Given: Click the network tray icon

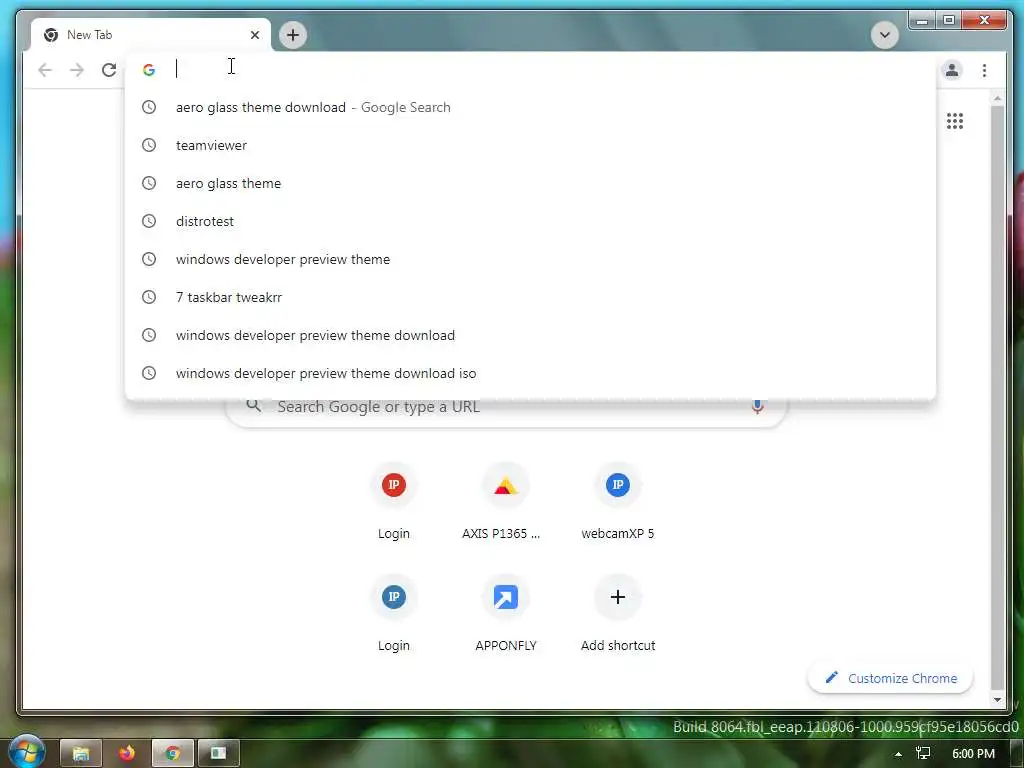Looking at the screenshot, I should tap(923, 754).
